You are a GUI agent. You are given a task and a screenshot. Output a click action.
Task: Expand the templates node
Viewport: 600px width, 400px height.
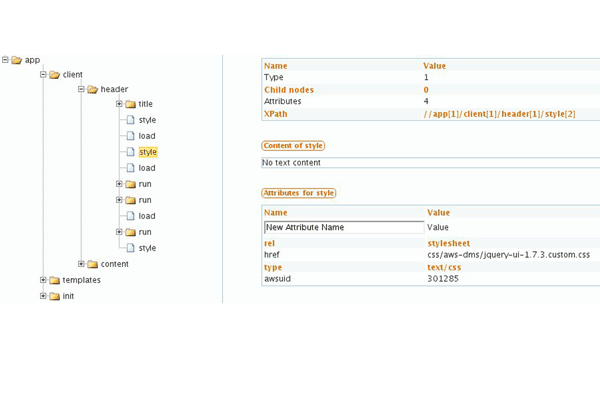click(x=43, y=280)
